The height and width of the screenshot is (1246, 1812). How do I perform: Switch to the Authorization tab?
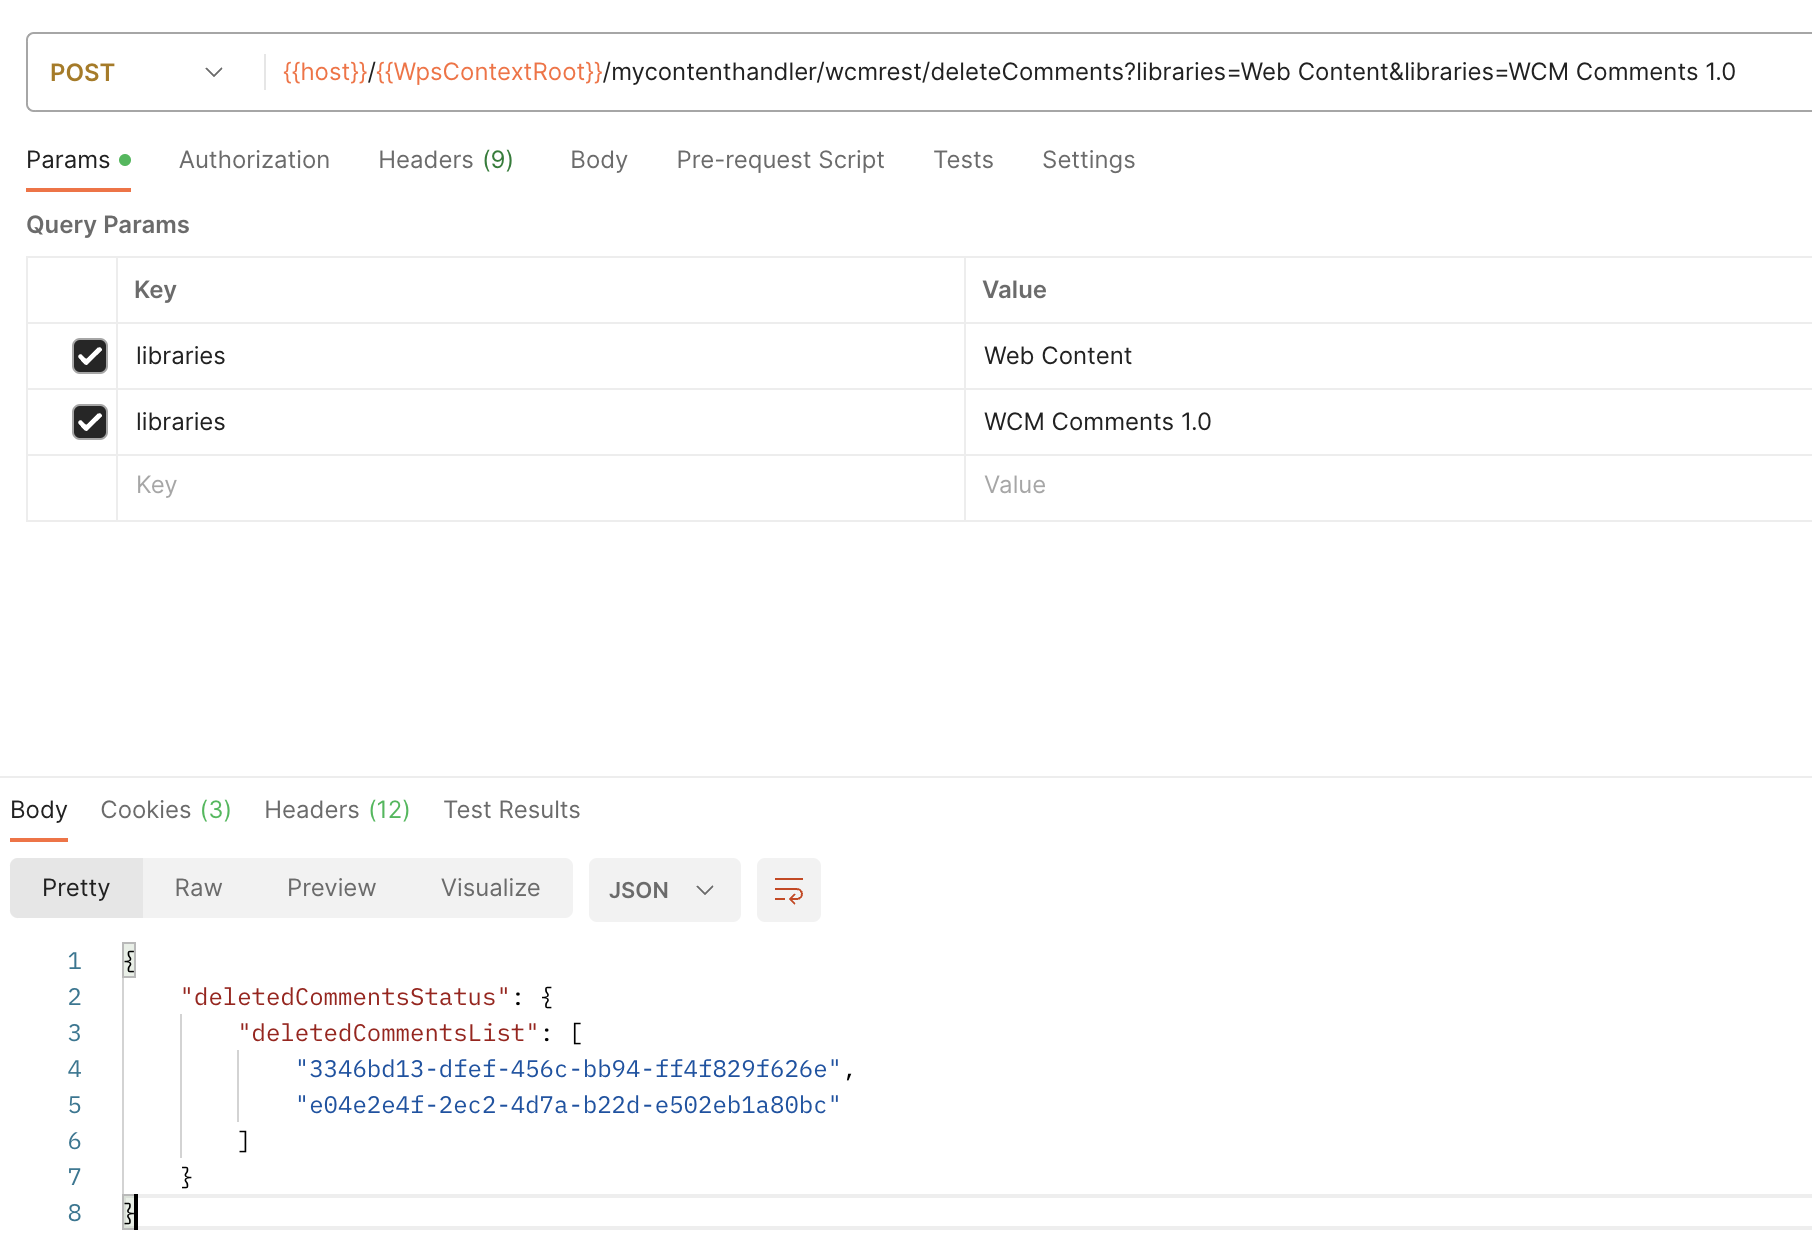tap(254, 160)
